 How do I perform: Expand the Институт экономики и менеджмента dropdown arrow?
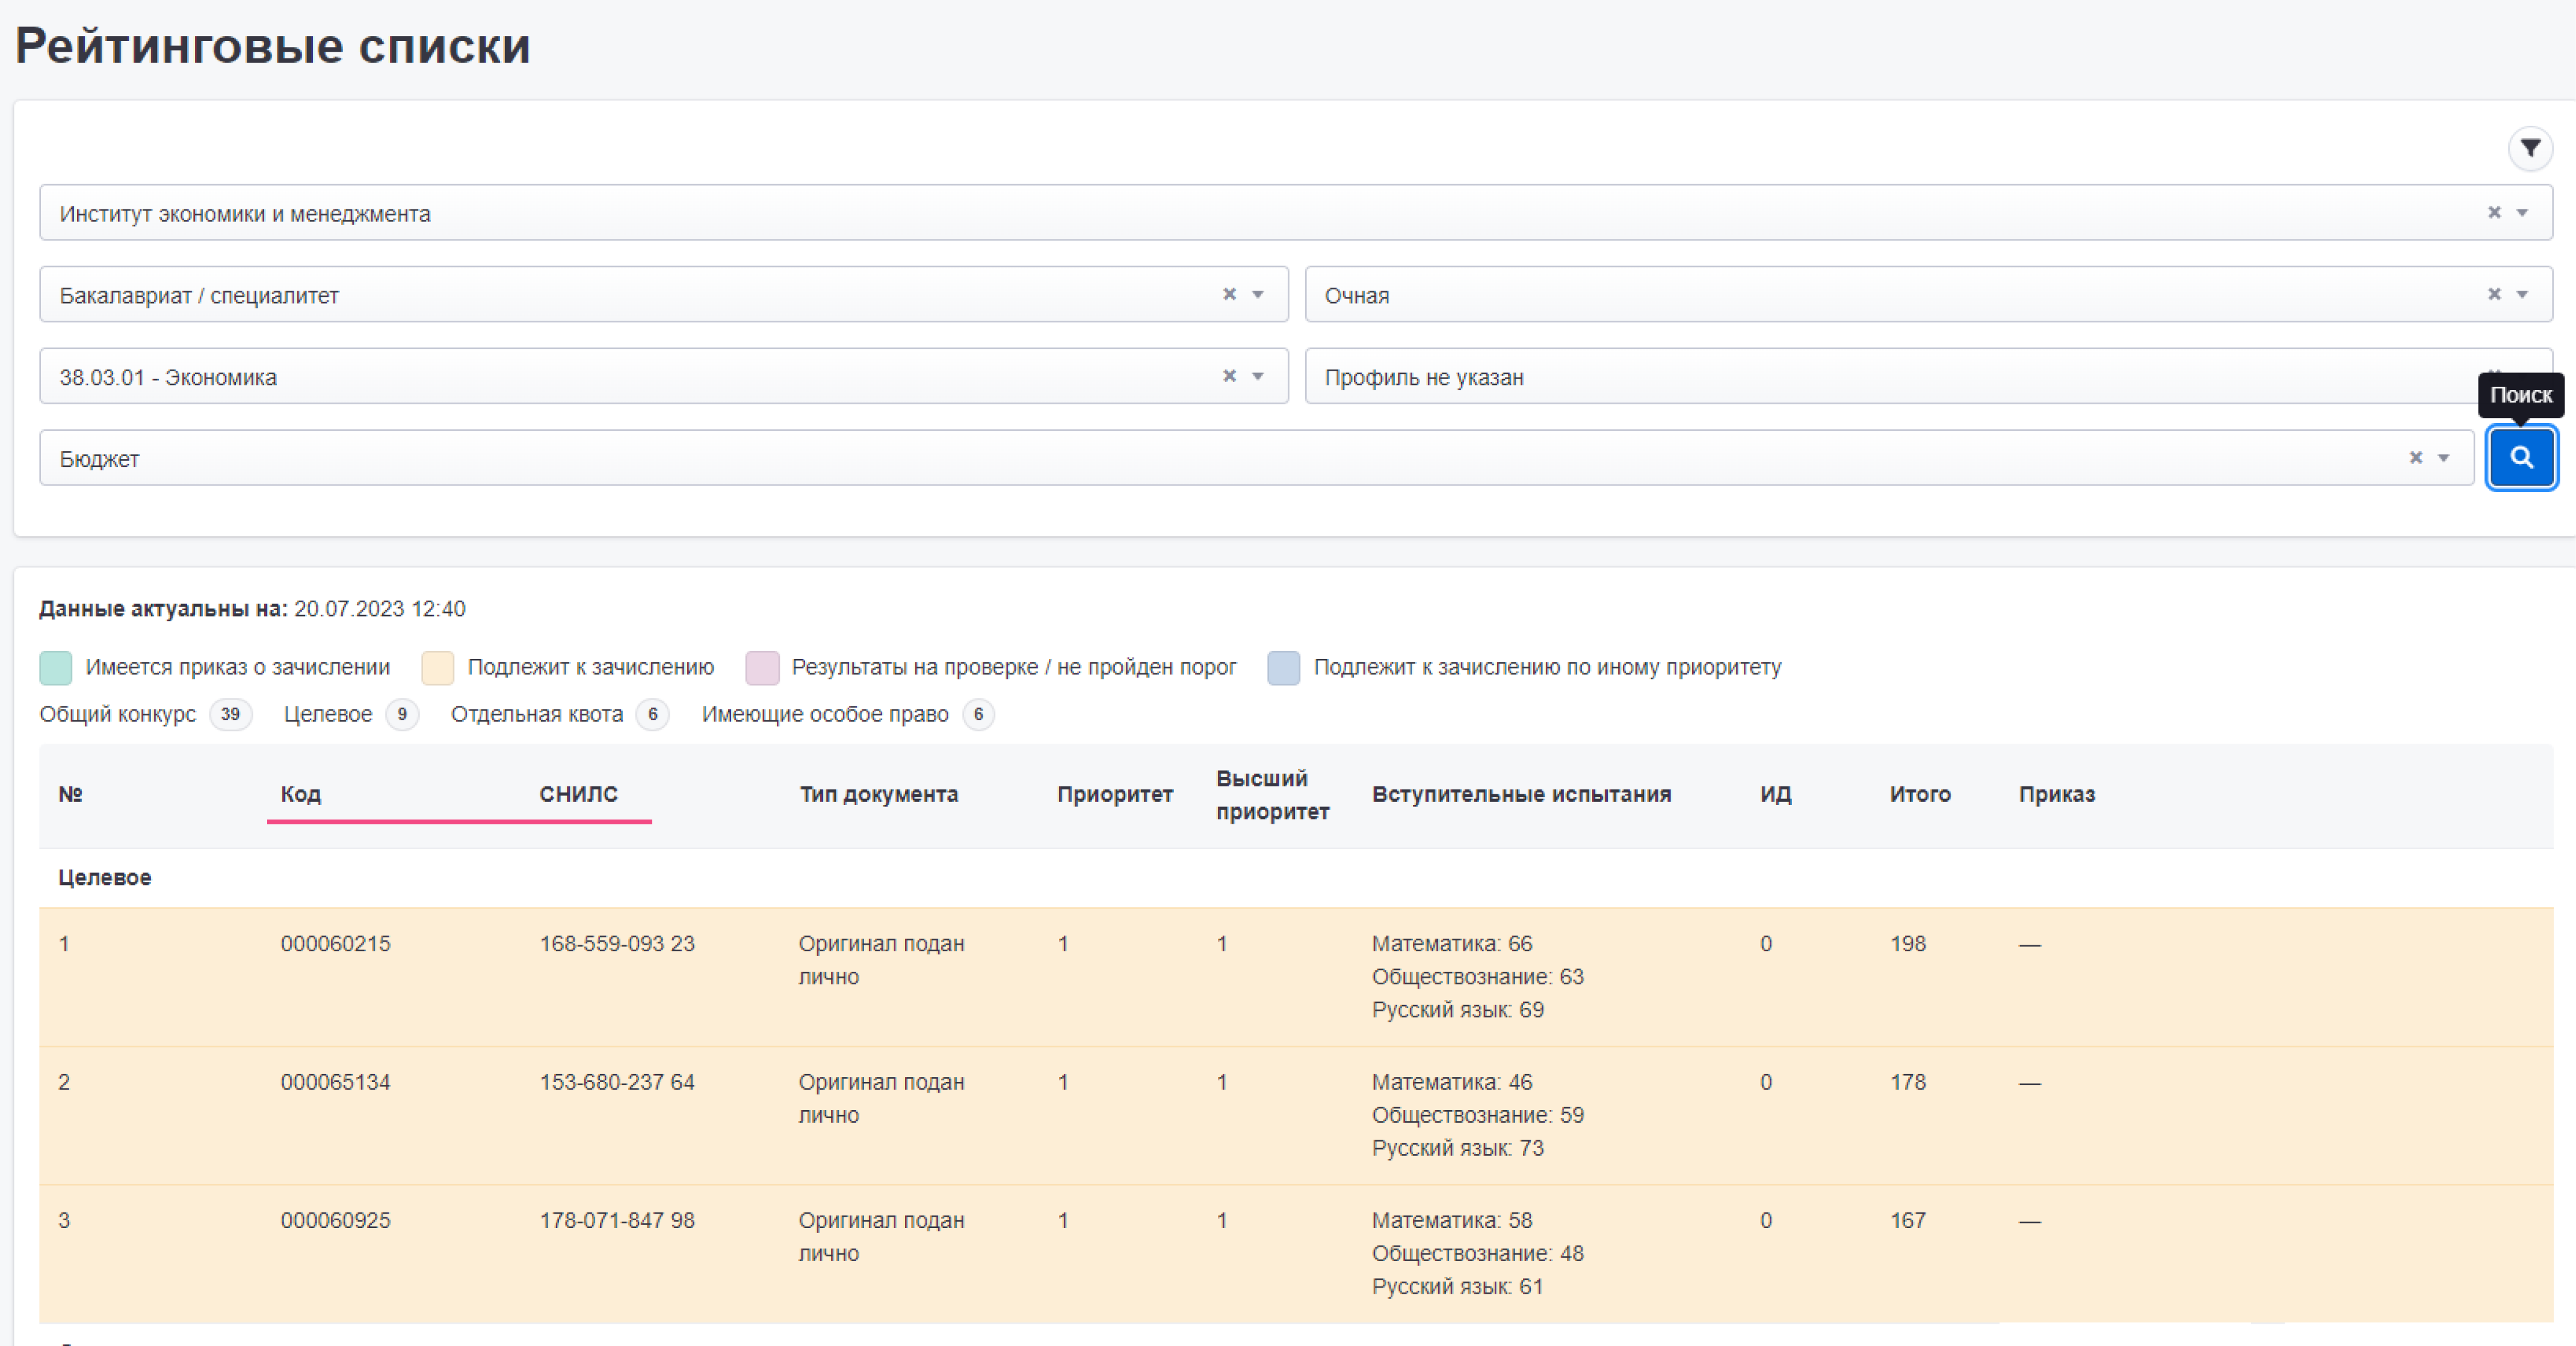pyautogui.click(x=2522, y=212)
